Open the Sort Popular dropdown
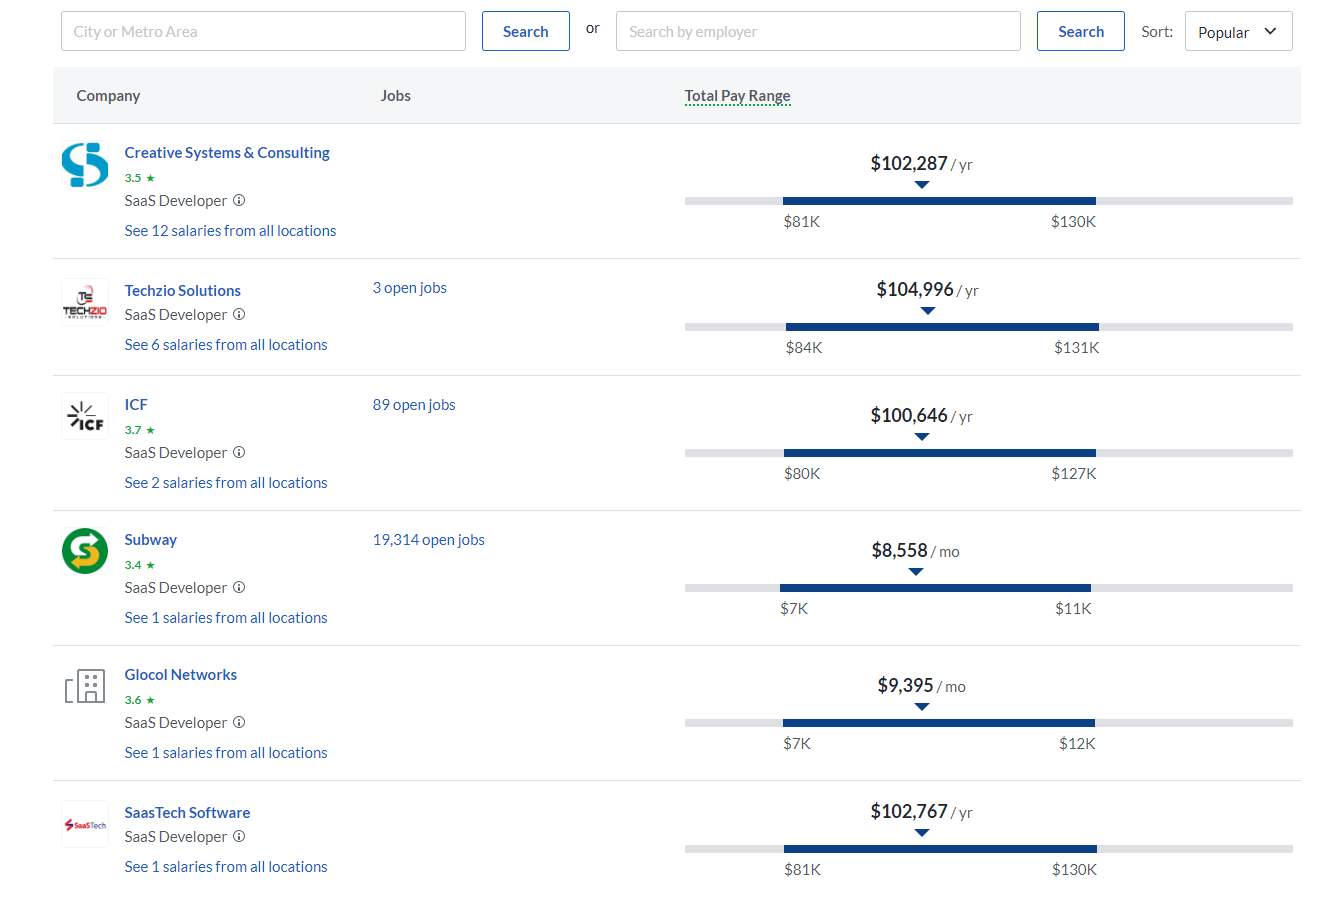This screenshot has height=897, width=1322. tap(1238, 31)
